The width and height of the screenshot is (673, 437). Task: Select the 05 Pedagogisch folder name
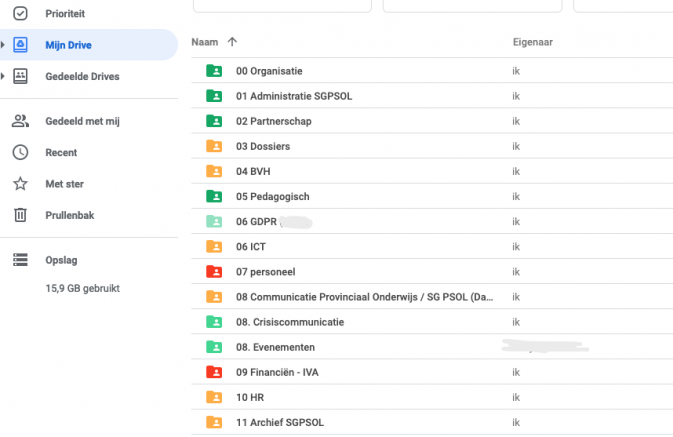click(x=273, y=196)
